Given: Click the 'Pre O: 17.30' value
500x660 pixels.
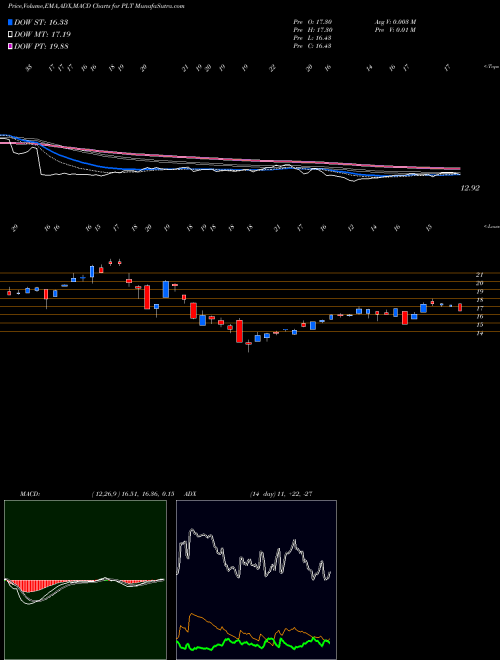Looking at the screenshot, I should pos(313,22).
